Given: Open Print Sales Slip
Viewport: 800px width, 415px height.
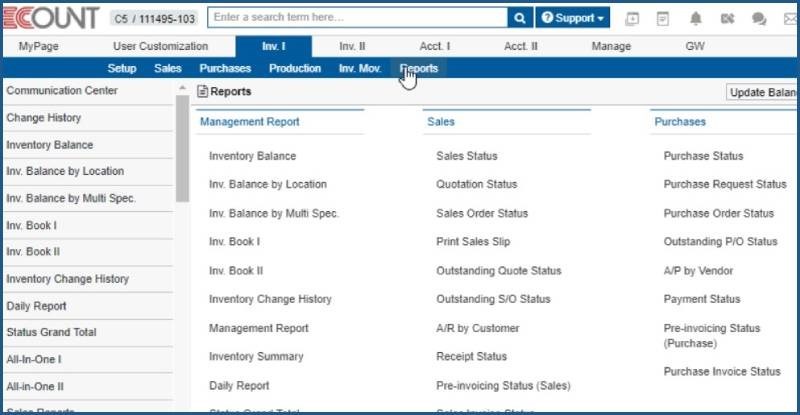Looking at the screenshot, I should click(x=472, y=242).
